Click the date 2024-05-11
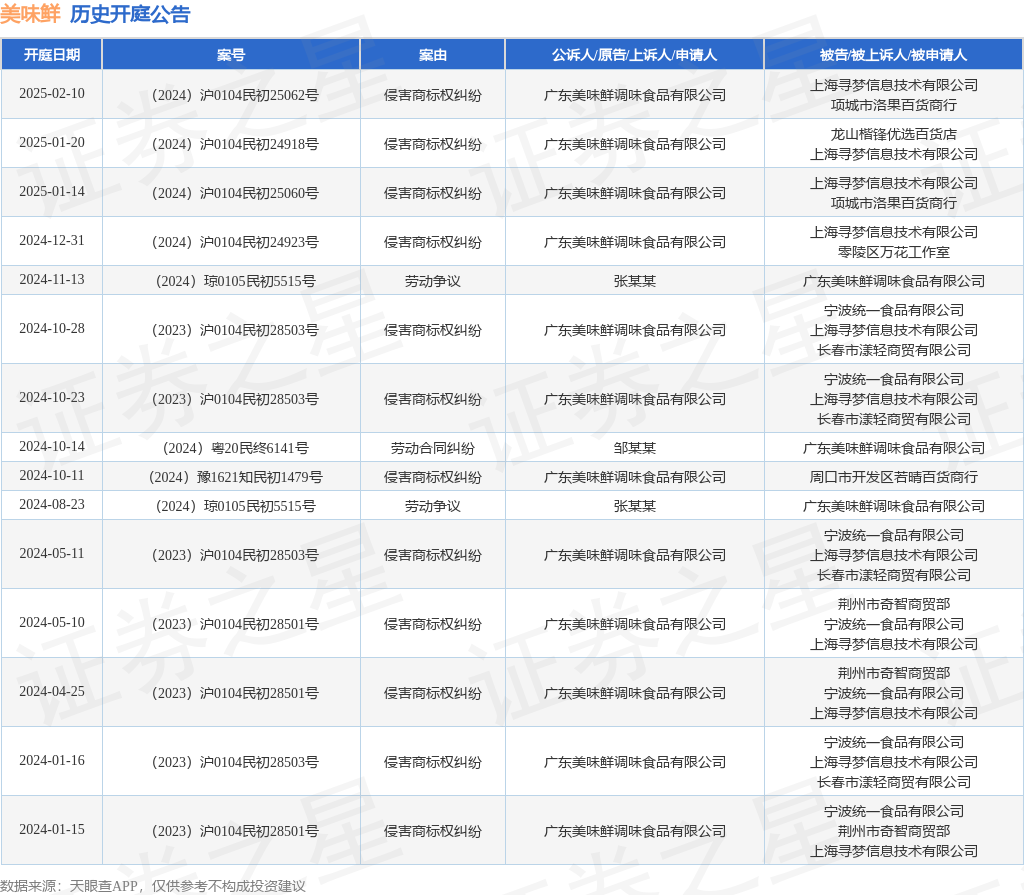 pyautogui.click(x=52, y=553)
